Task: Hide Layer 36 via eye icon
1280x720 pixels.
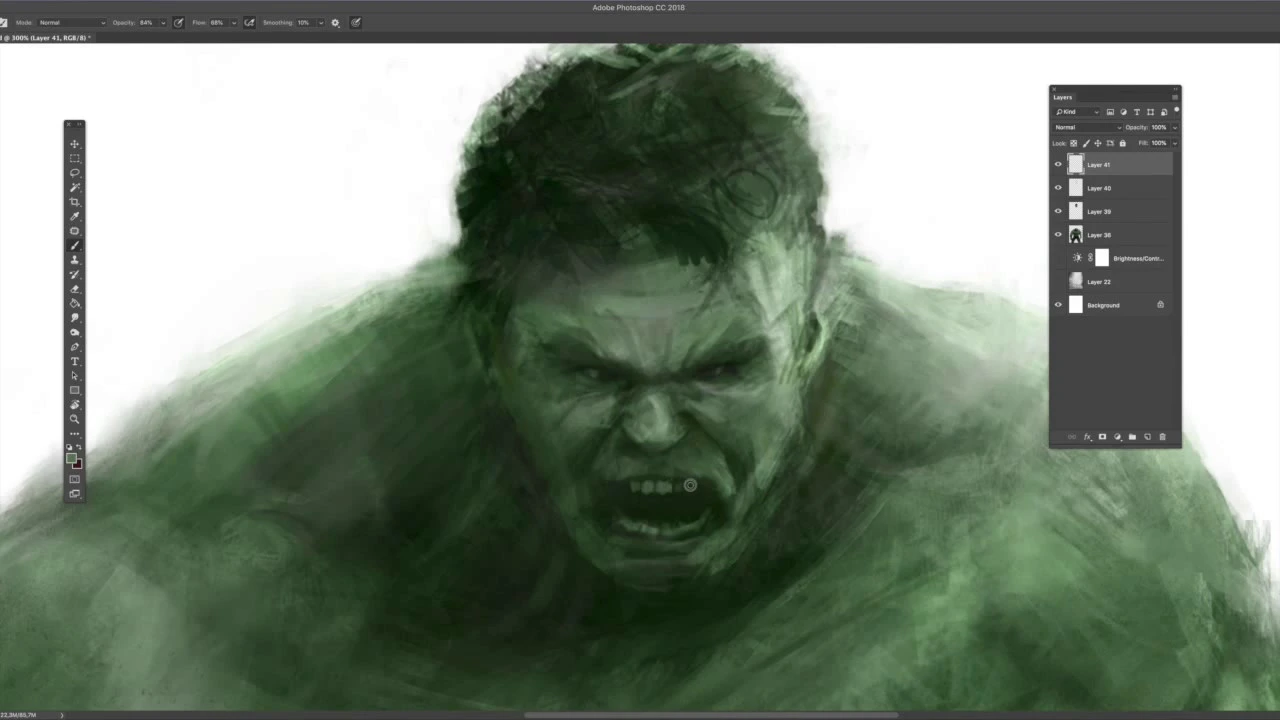Action: pyautogui.click(x=1058, y=235)
